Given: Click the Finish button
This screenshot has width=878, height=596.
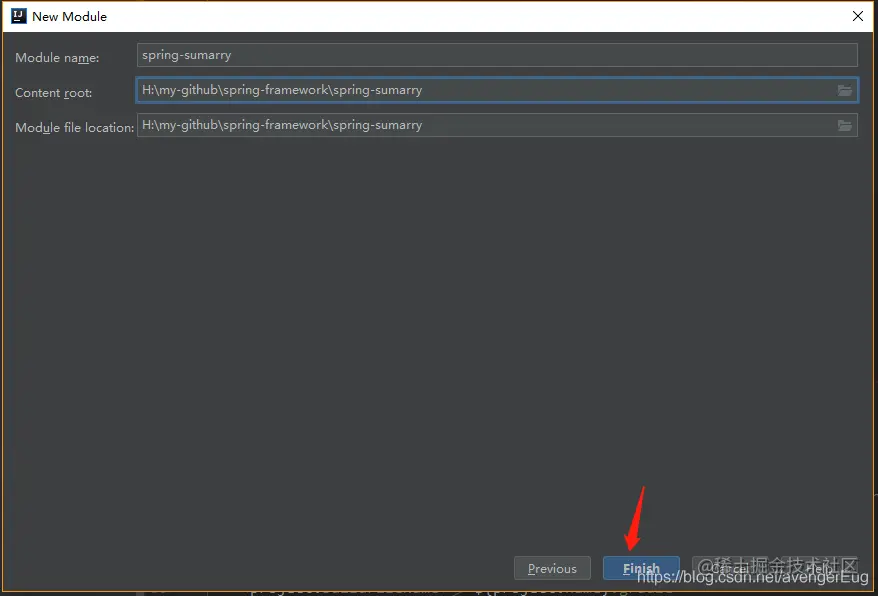Looking at the screenshot, I should click(641, 568).
